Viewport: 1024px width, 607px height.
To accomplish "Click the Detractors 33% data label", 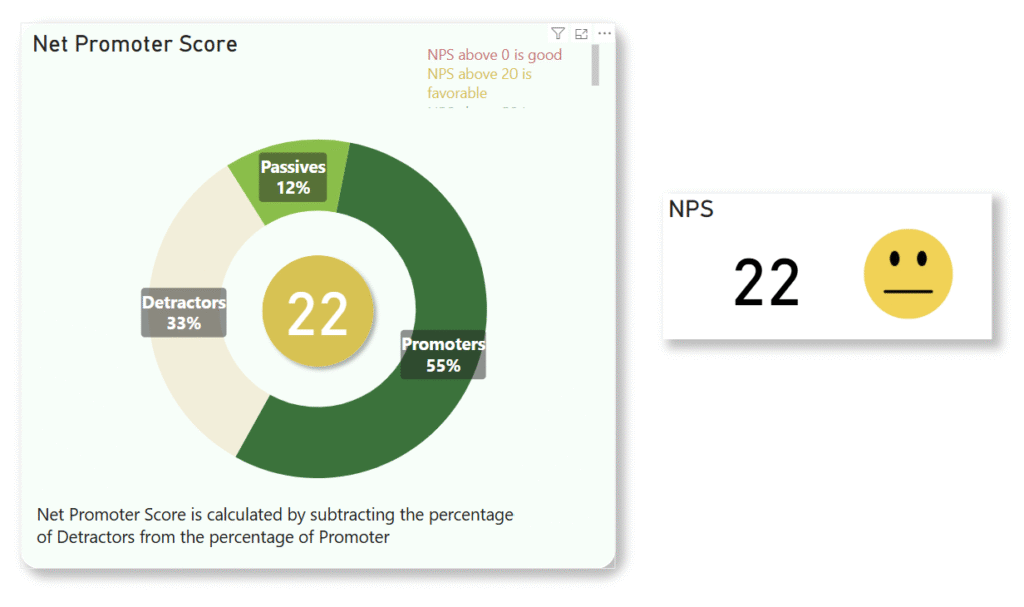I will pyautogui.click(x=184, y=313).
